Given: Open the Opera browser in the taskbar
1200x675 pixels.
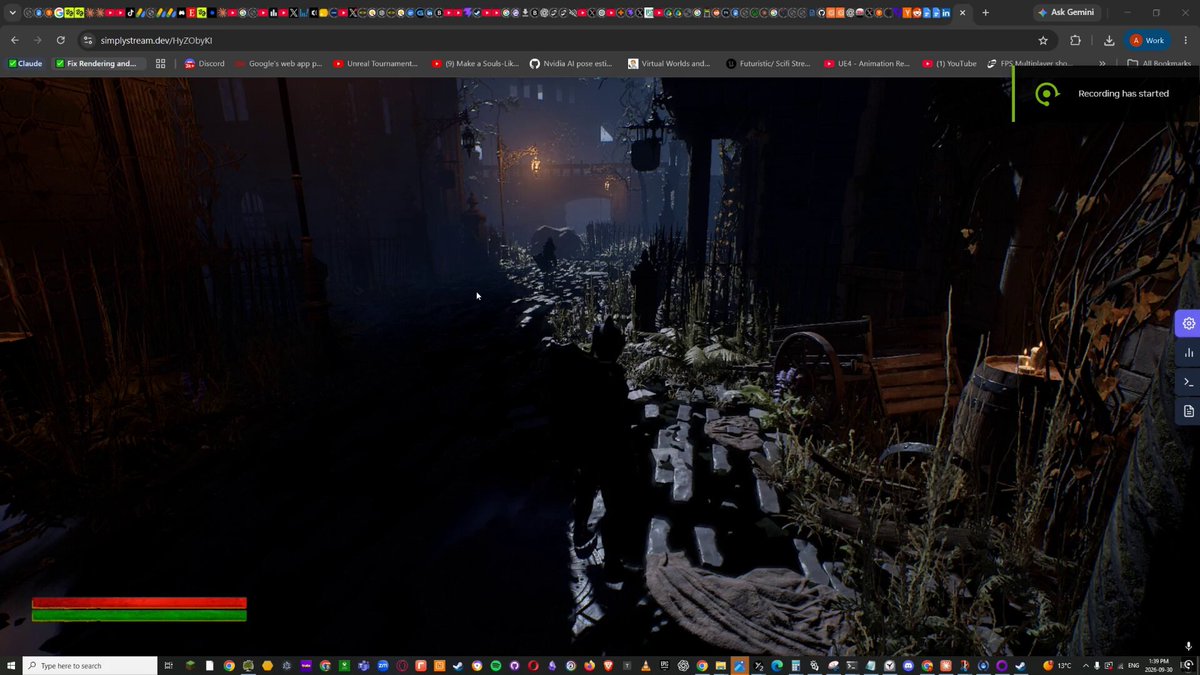Looking at the screenshot, I should [533, 665].
